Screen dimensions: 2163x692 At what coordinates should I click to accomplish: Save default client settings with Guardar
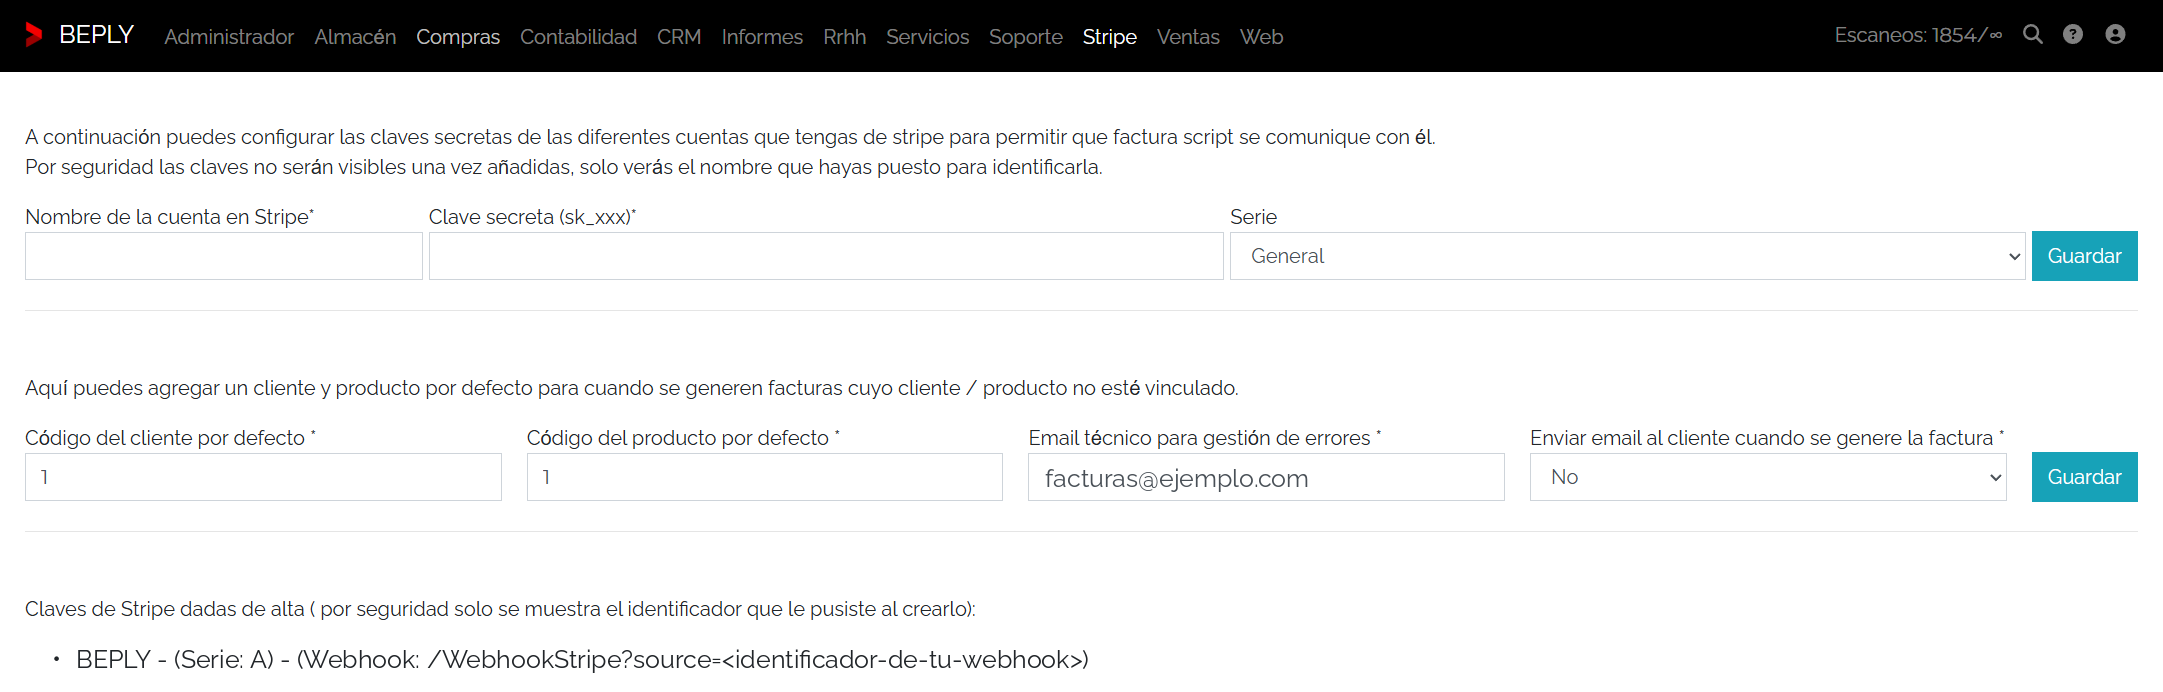[2085, 477]
